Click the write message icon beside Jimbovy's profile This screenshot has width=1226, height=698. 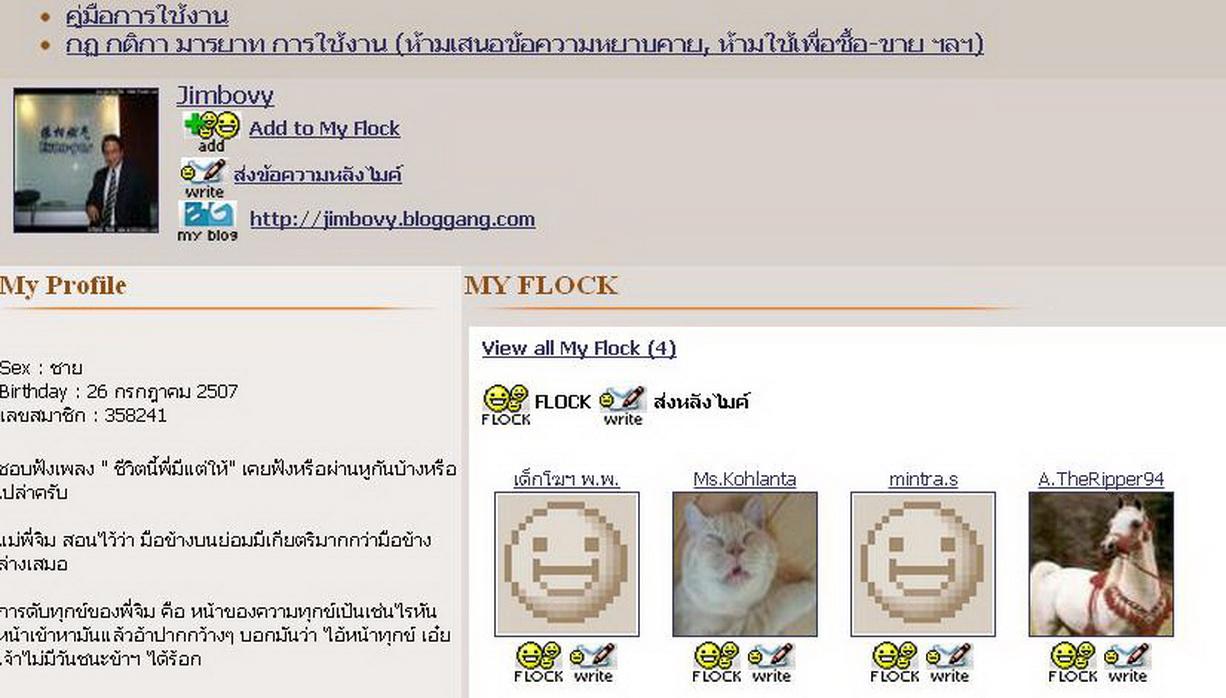point(204,177)
